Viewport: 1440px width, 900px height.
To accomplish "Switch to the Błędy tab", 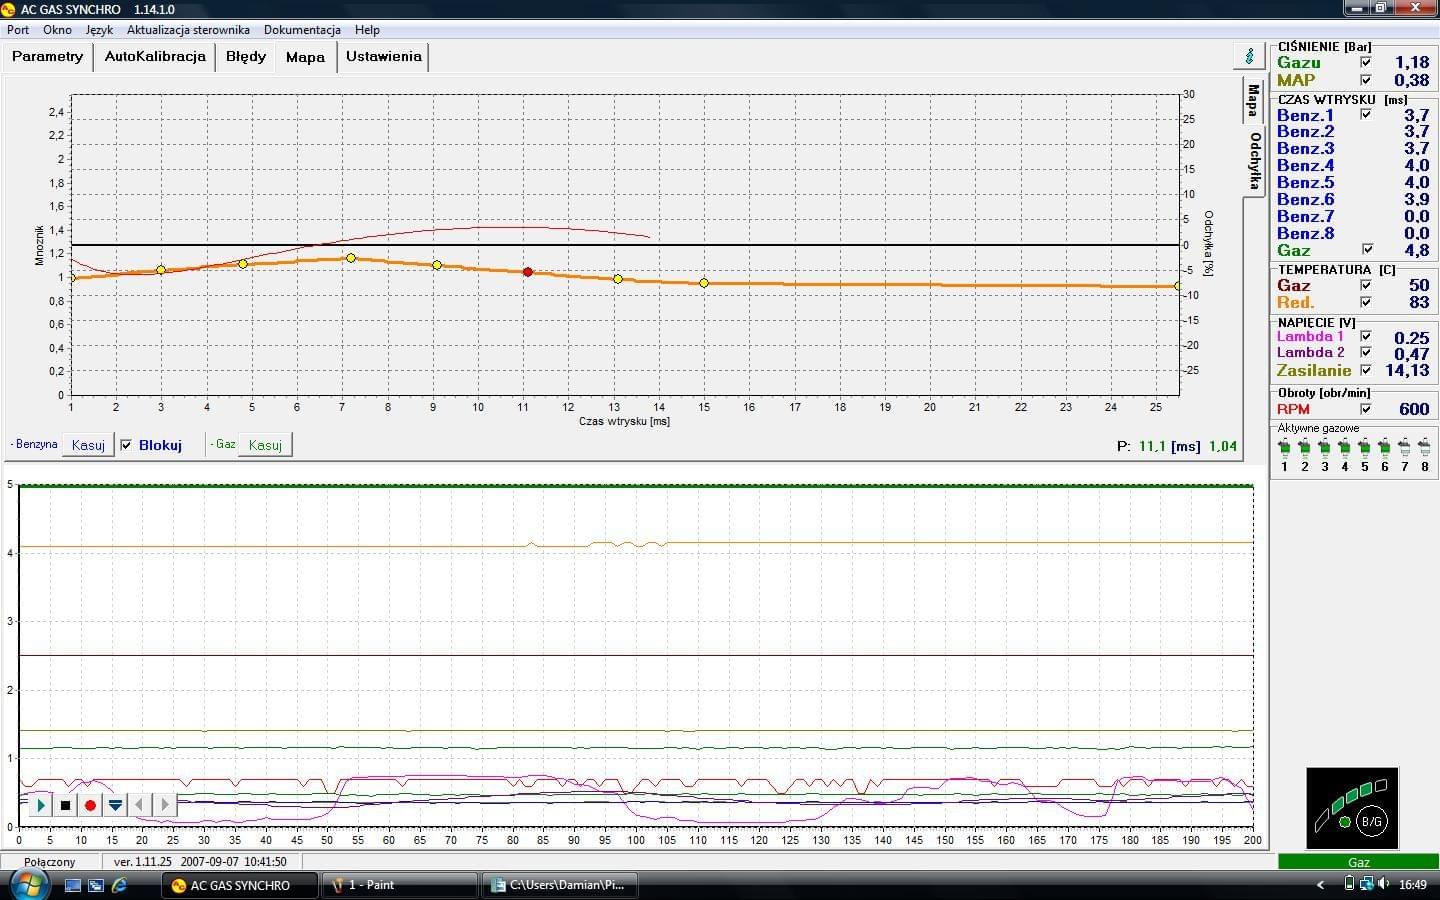I will 246,56.
